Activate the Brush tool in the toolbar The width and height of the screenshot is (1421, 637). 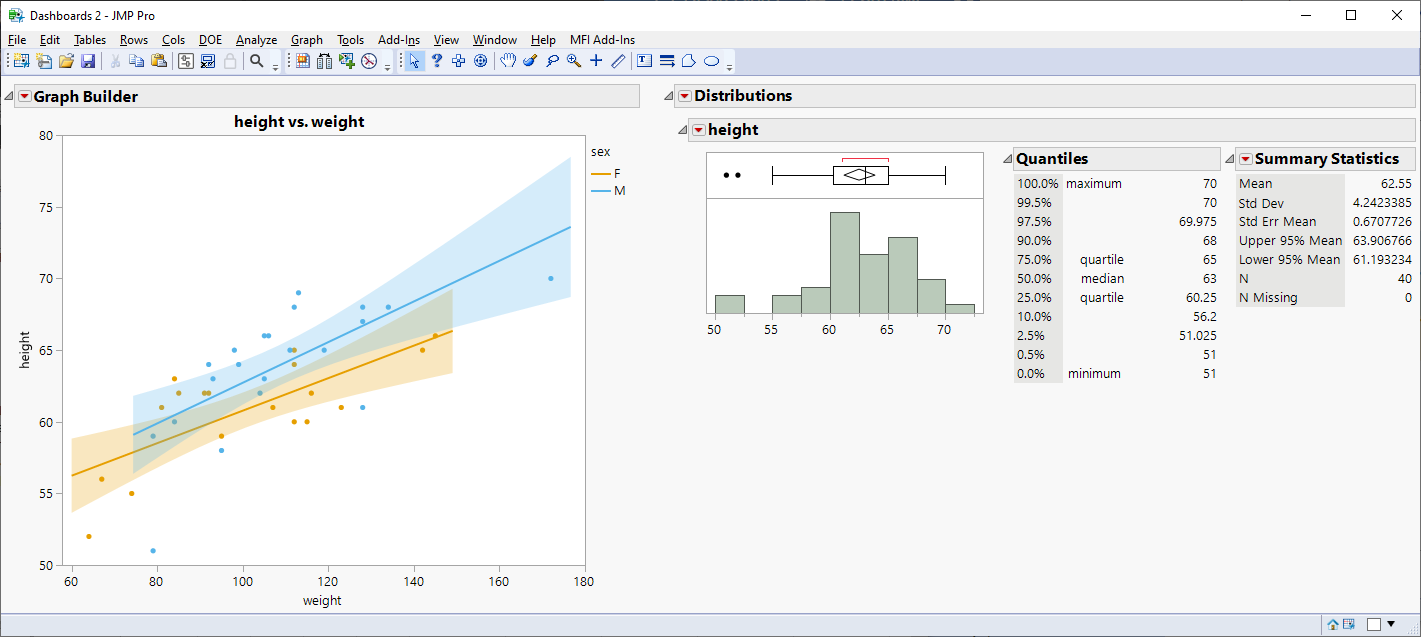point(528,61)
